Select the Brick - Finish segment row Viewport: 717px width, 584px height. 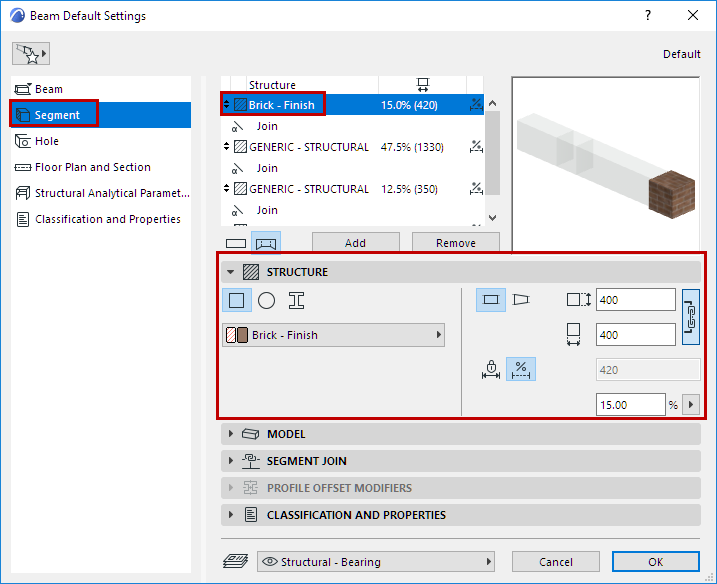point(352,105)
